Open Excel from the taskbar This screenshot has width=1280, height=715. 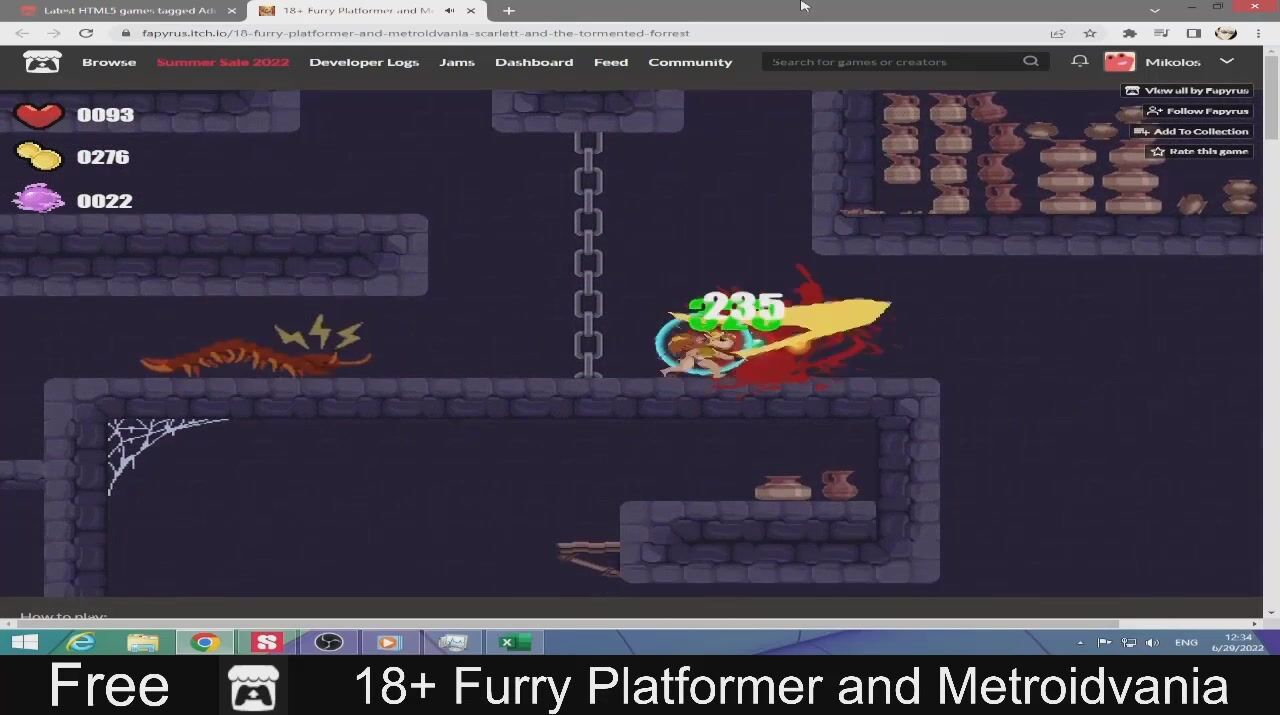[x=513, y=642]
